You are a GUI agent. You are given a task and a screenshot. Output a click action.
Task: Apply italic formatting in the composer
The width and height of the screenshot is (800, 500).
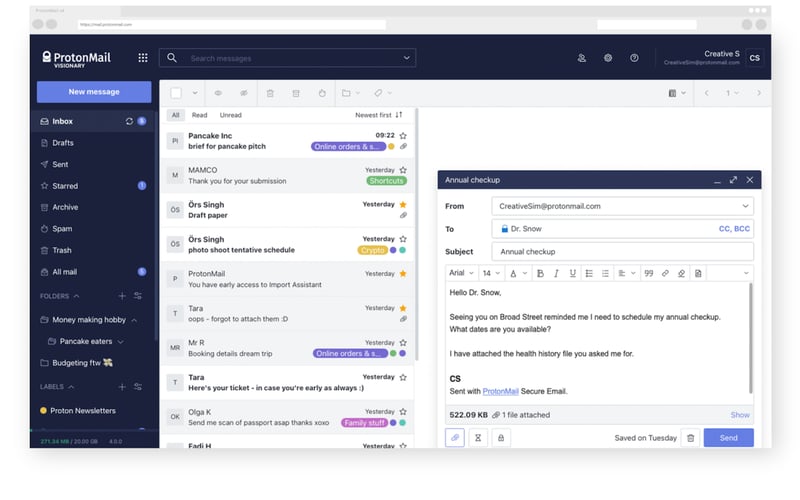pos(557,273)
